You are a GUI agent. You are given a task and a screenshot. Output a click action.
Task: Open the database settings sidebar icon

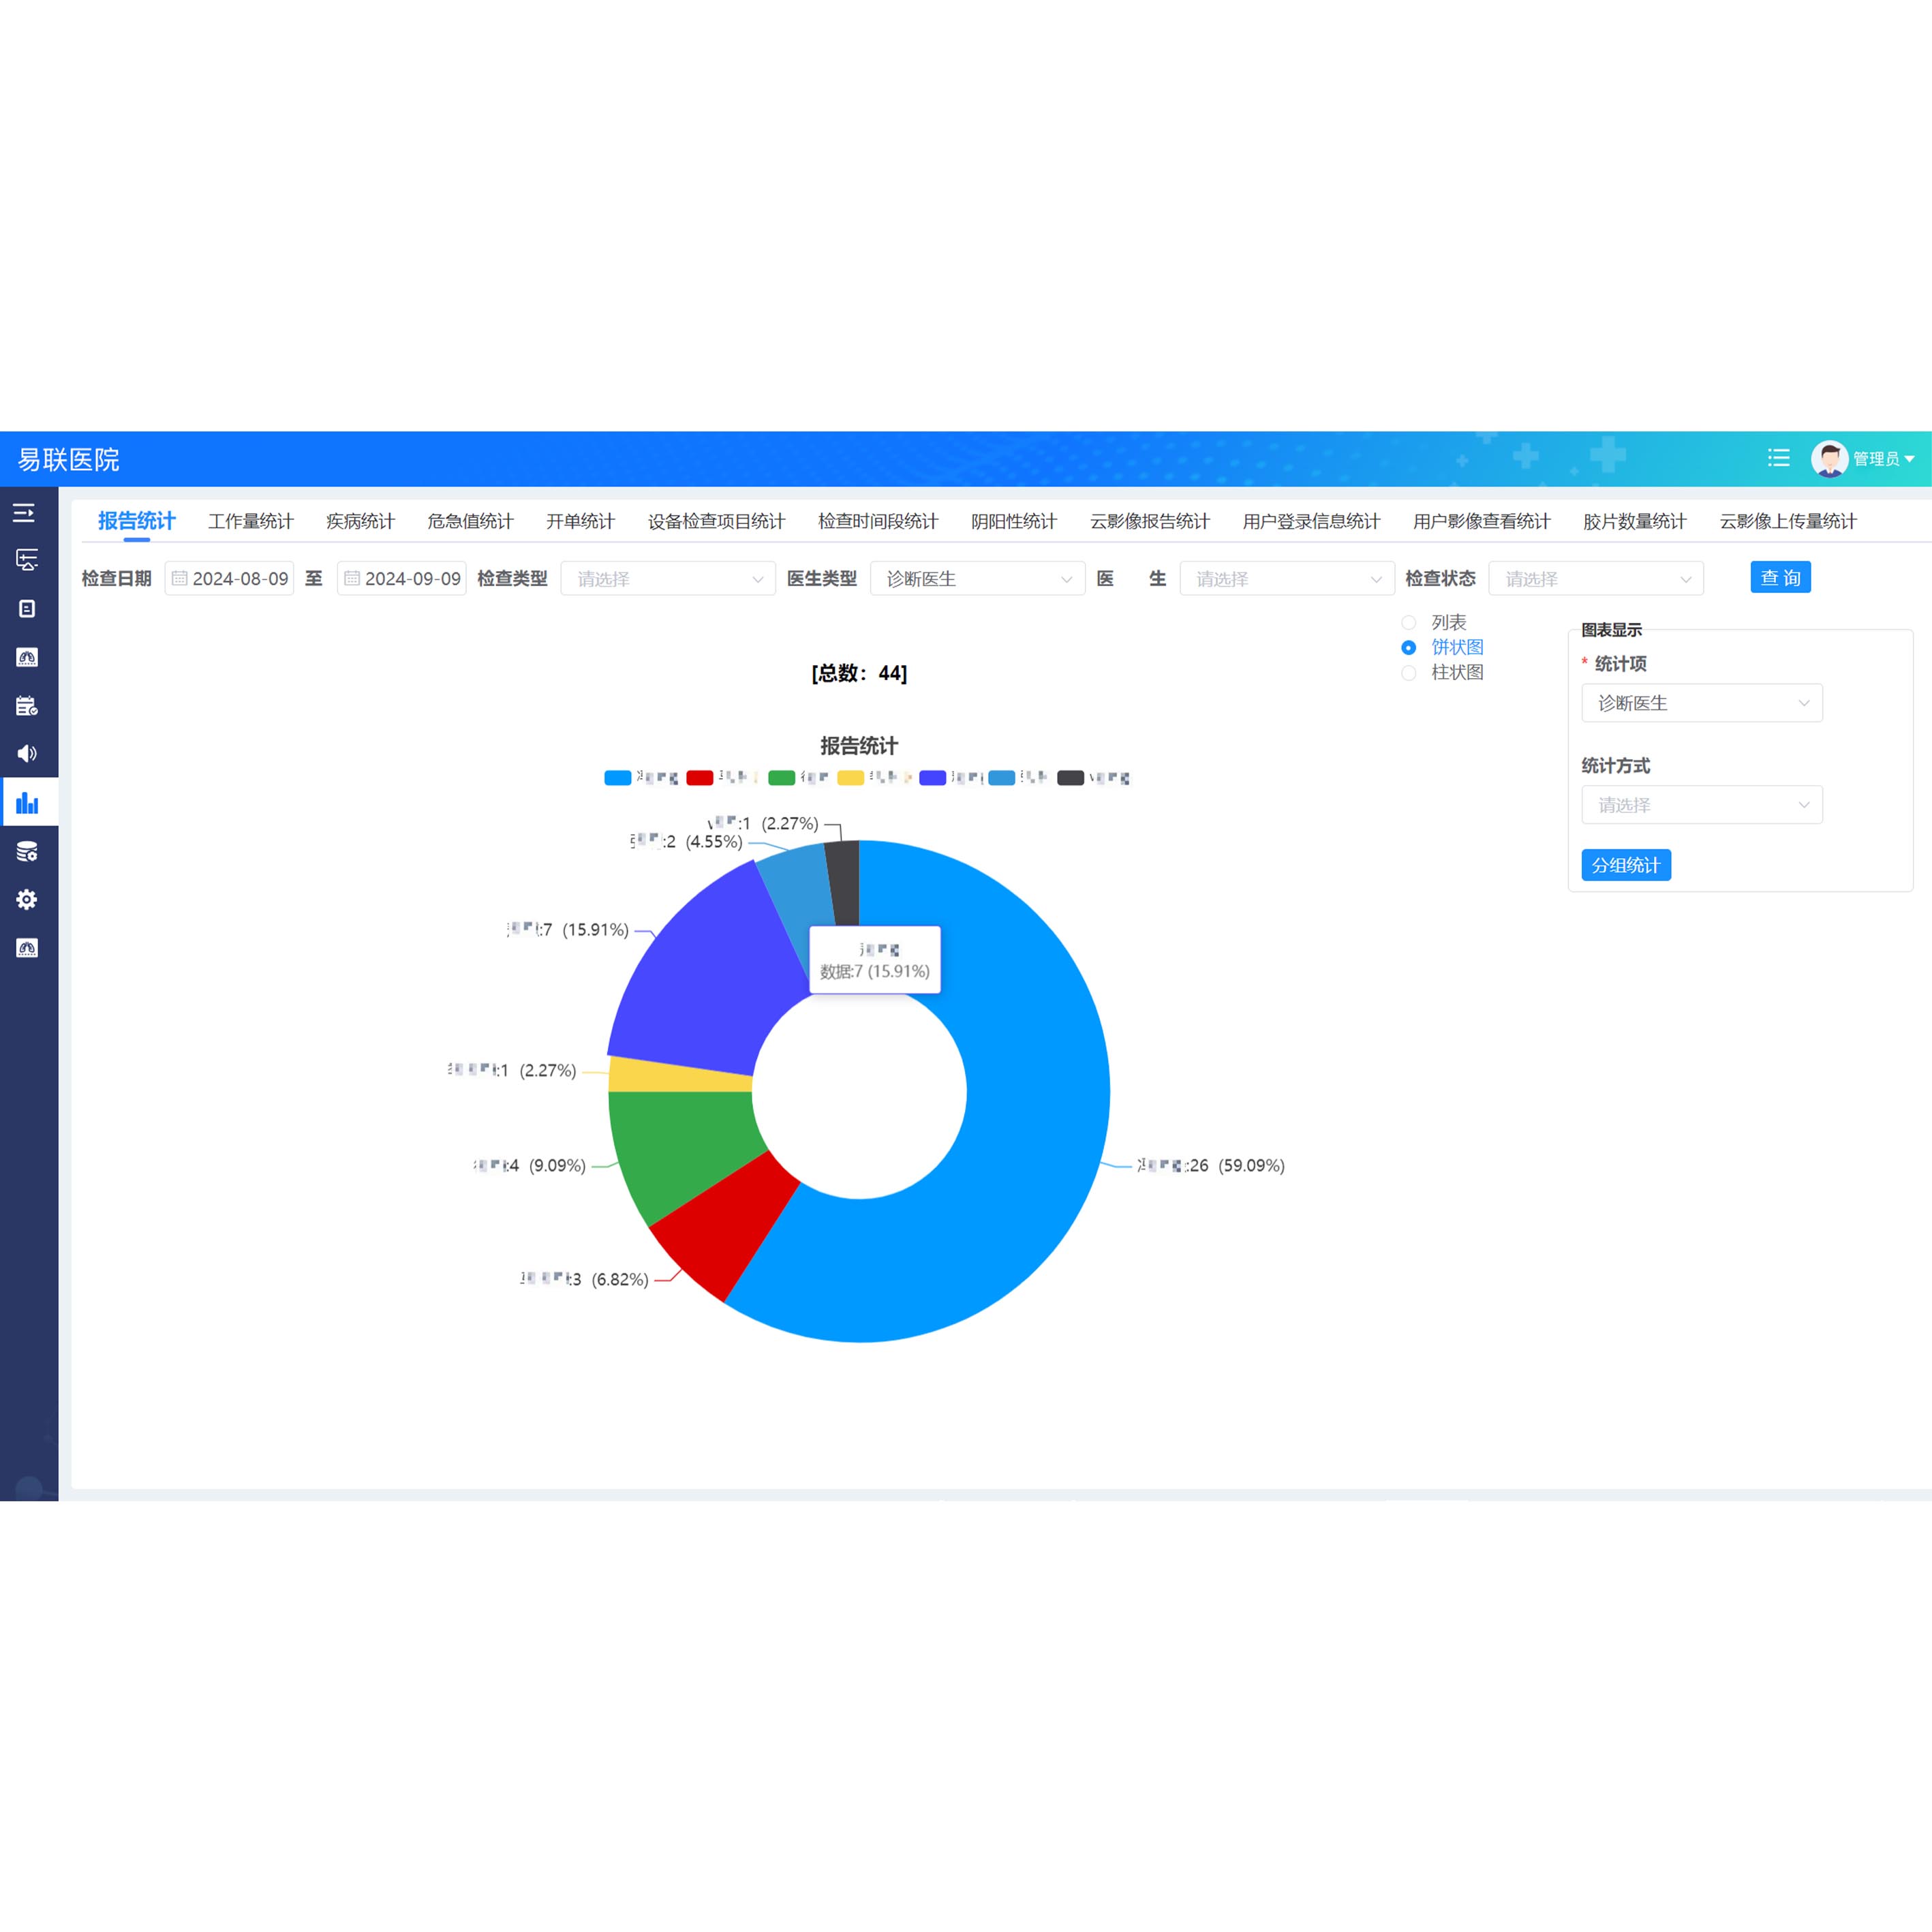[27, 851]
